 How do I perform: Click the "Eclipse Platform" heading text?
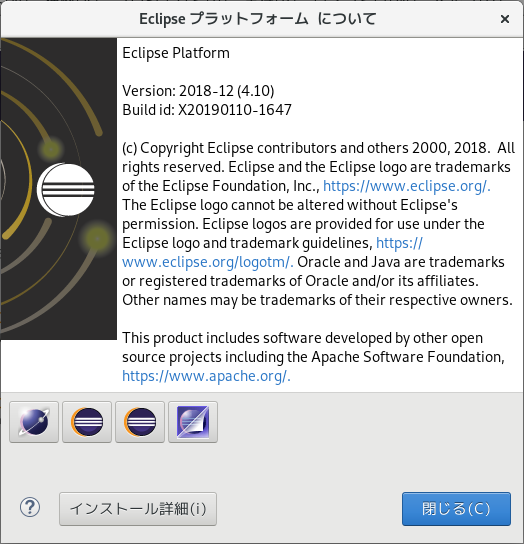click(176, 53)
